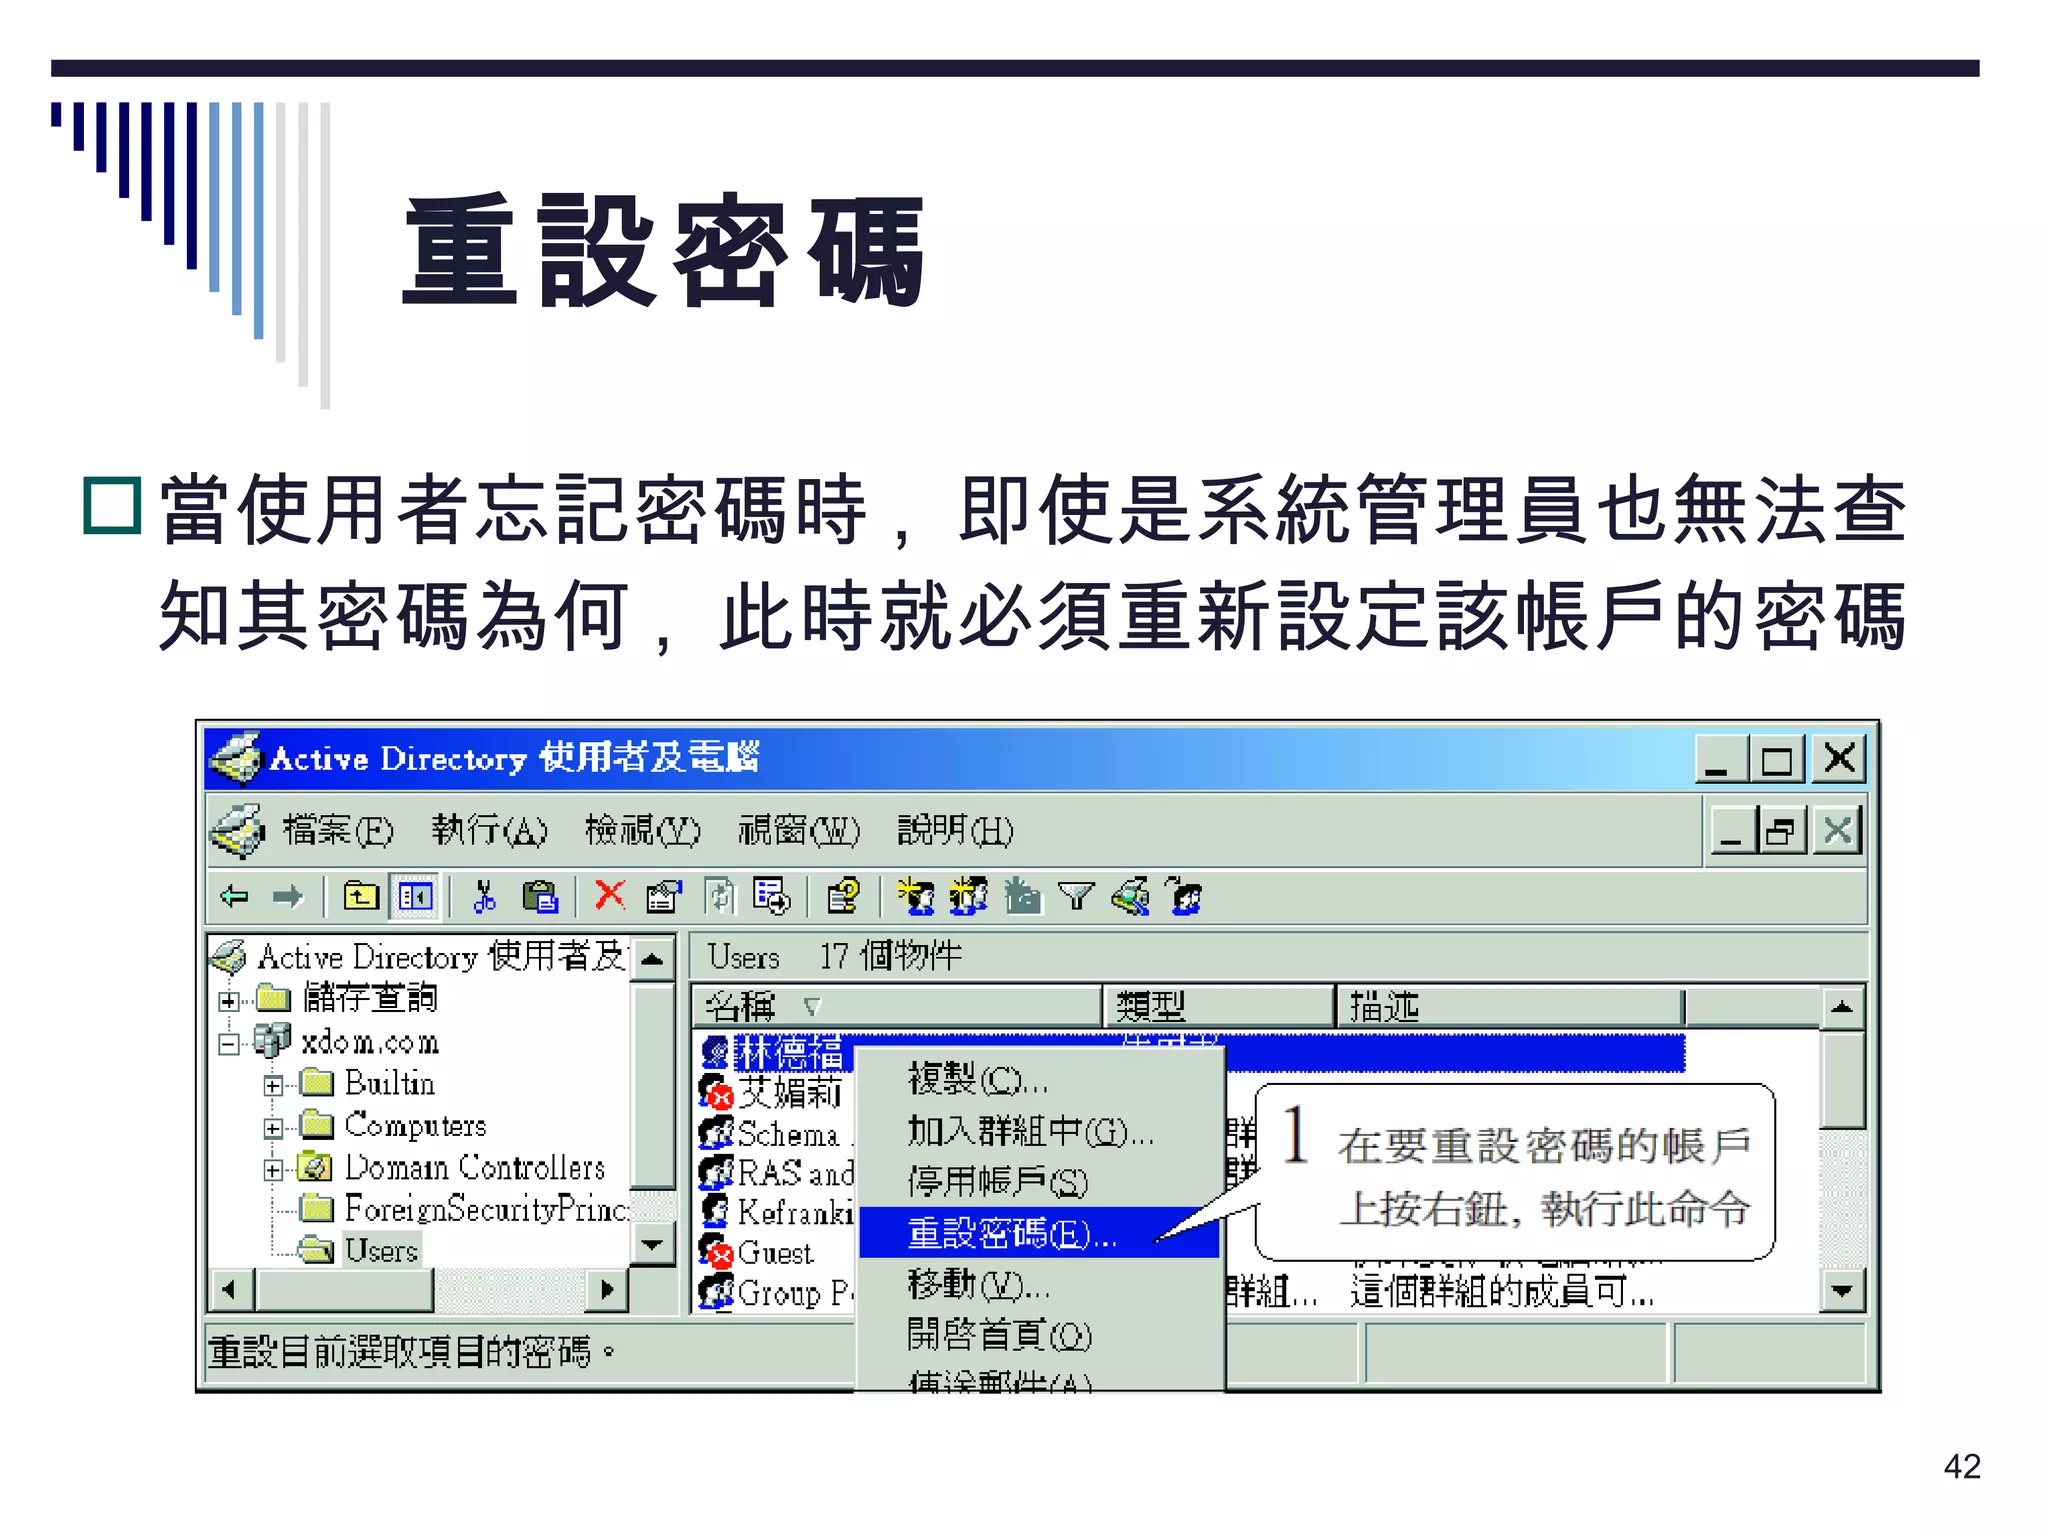Screen dimensions: 2048x1536
Task: Choose 加入群組中(G)... in context menu
Action: (x=1040, y=1131)
